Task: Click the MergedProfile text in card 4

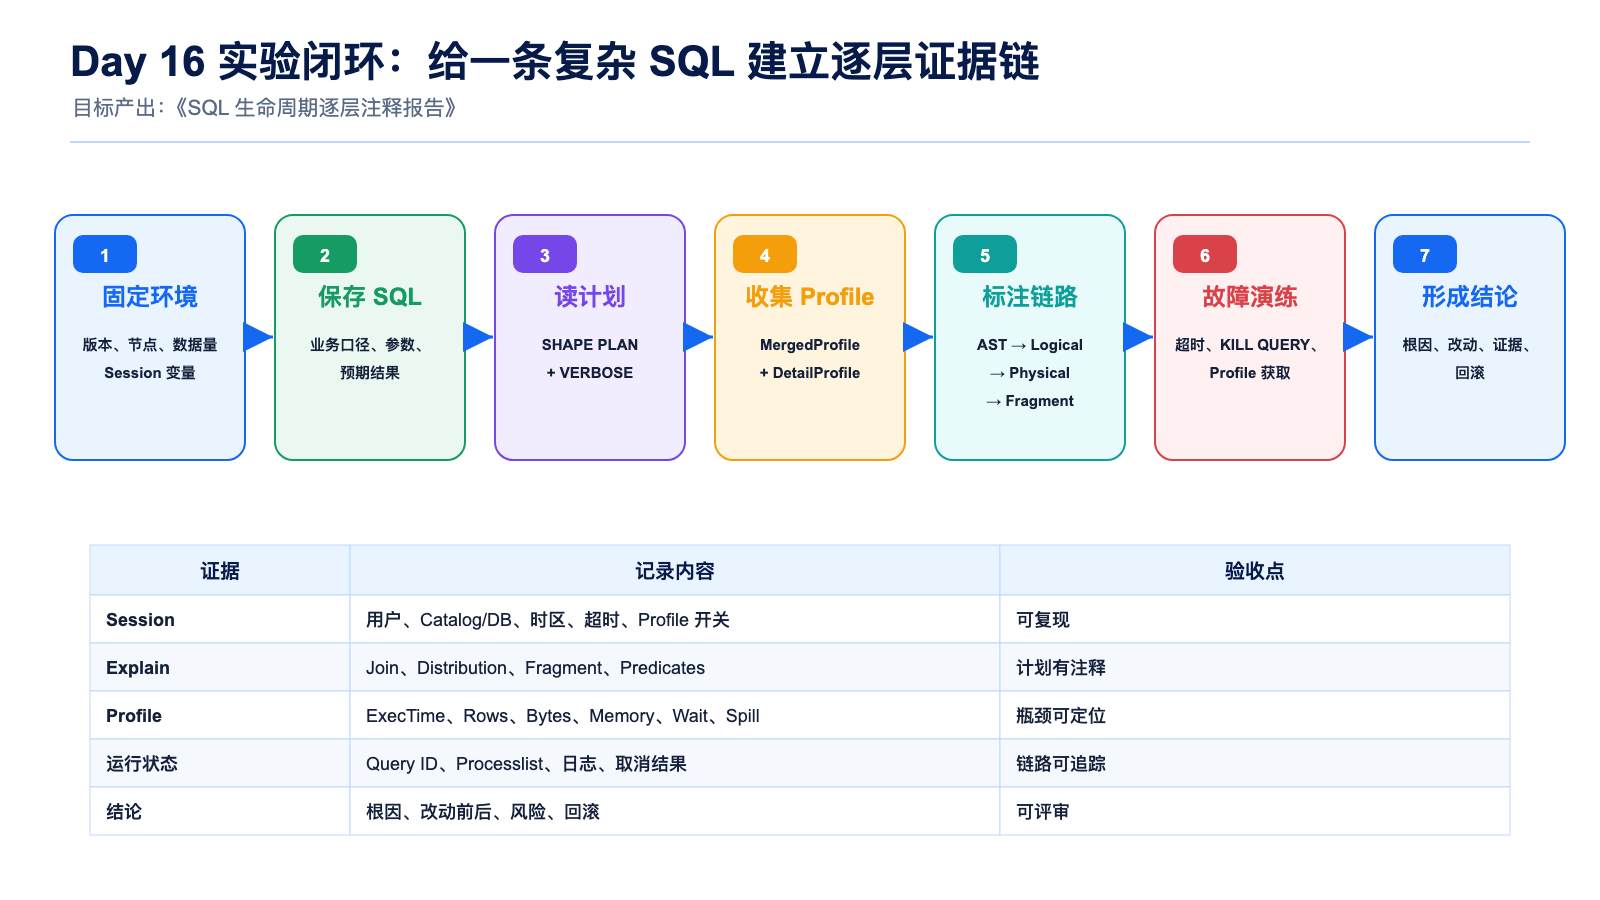Action: pyautogui.click(x=810, y=345)
